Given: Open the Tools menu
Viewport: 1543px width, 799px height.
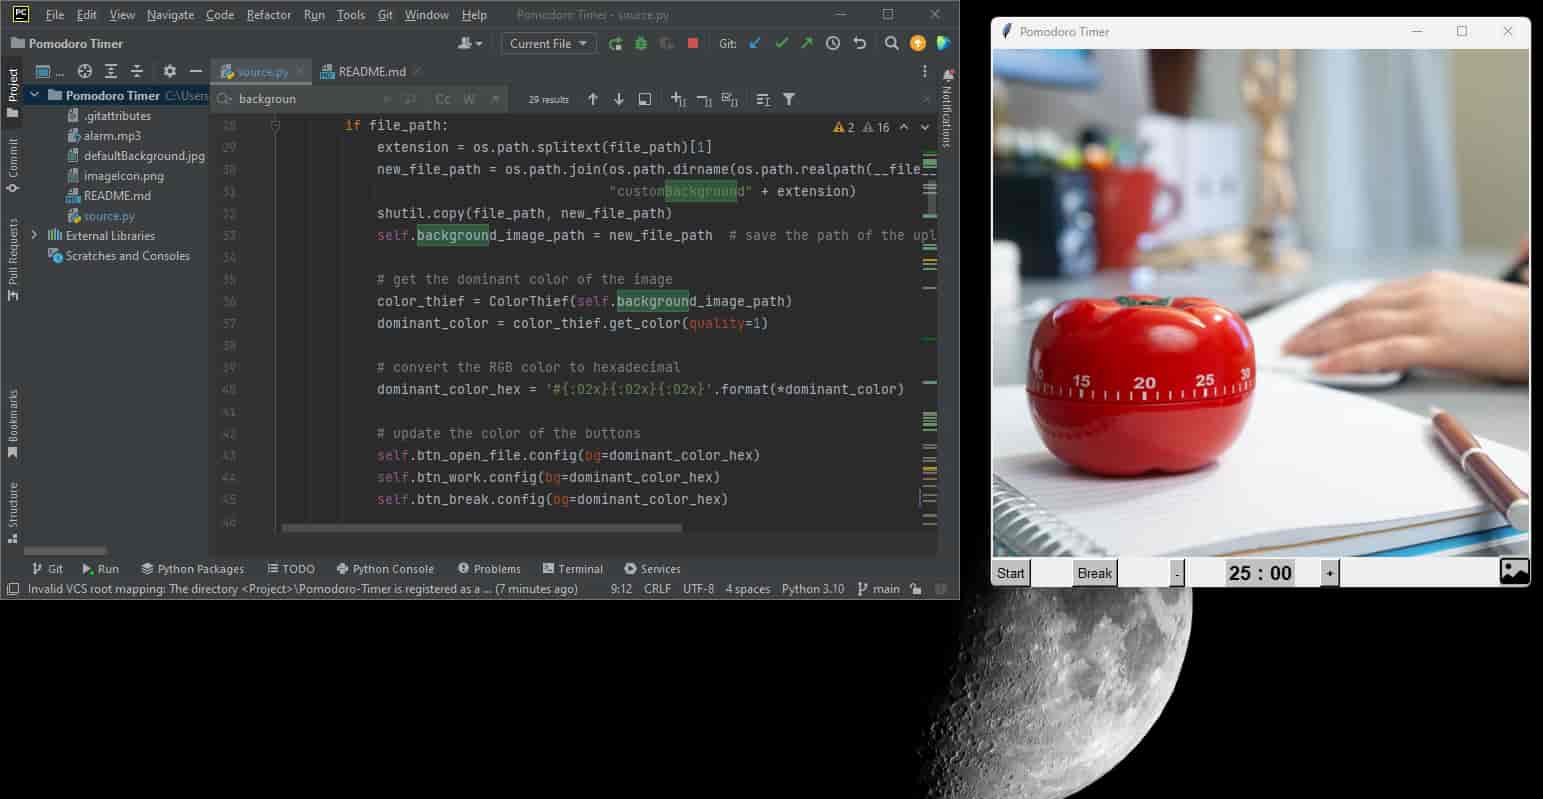Looking at the screenshot, I should pyautogui.click(x=350, y=15).
